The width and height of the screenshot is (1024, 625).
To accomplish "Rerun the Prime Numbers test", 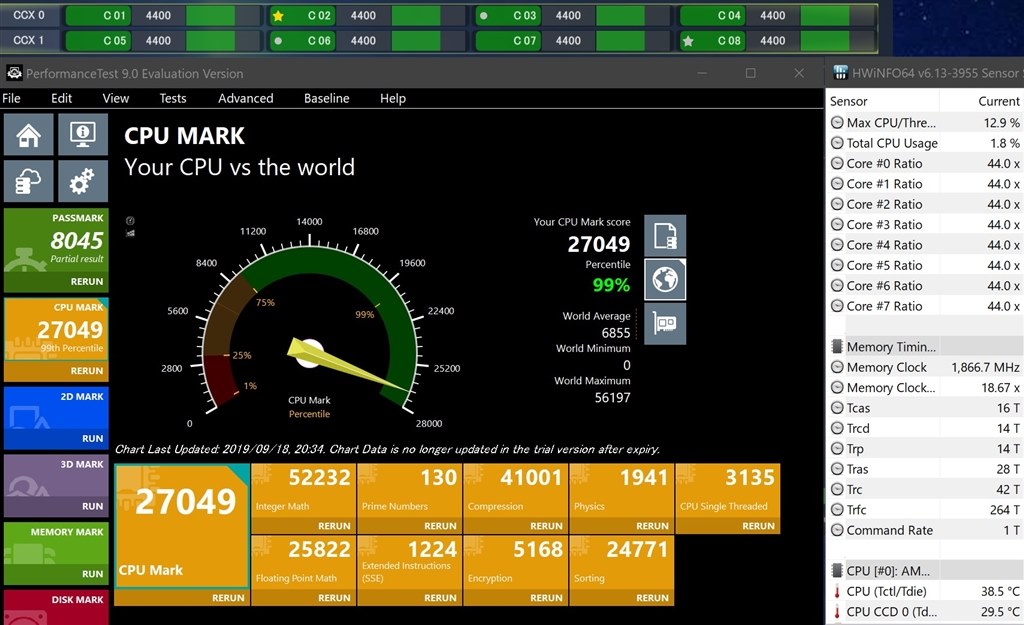I will (440, 526).
